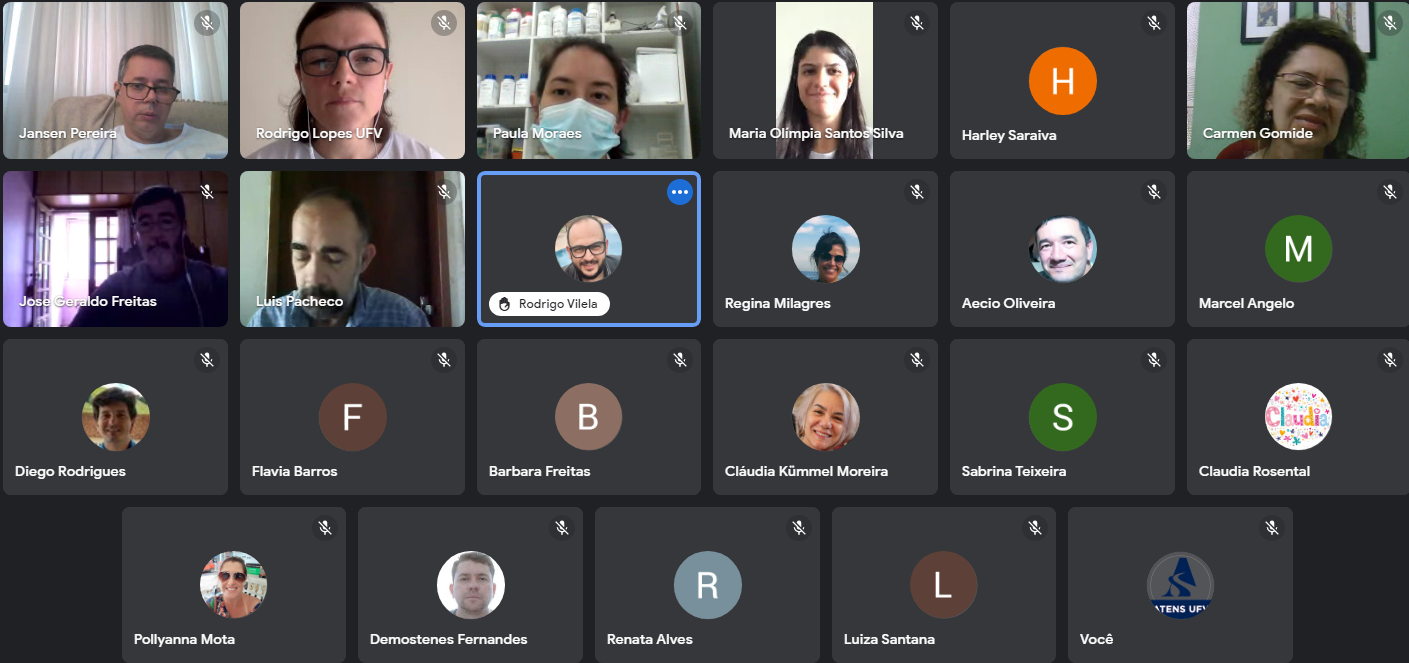This screenshot has width=1409, height=663.
Task: Click the muted mic icon on Pollyanna Mota's tile
Action: coord(325,527)
